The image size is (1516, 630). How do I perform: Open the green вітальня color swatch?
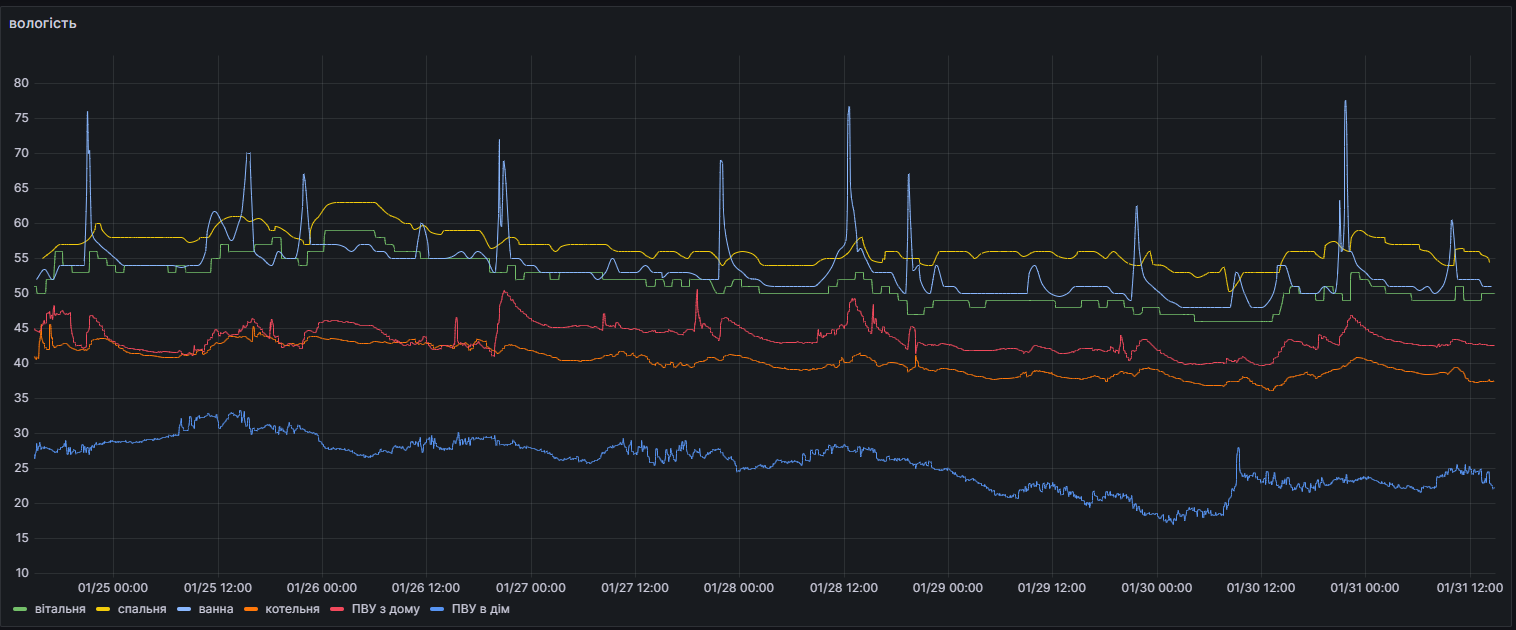(x=21, y=609)
